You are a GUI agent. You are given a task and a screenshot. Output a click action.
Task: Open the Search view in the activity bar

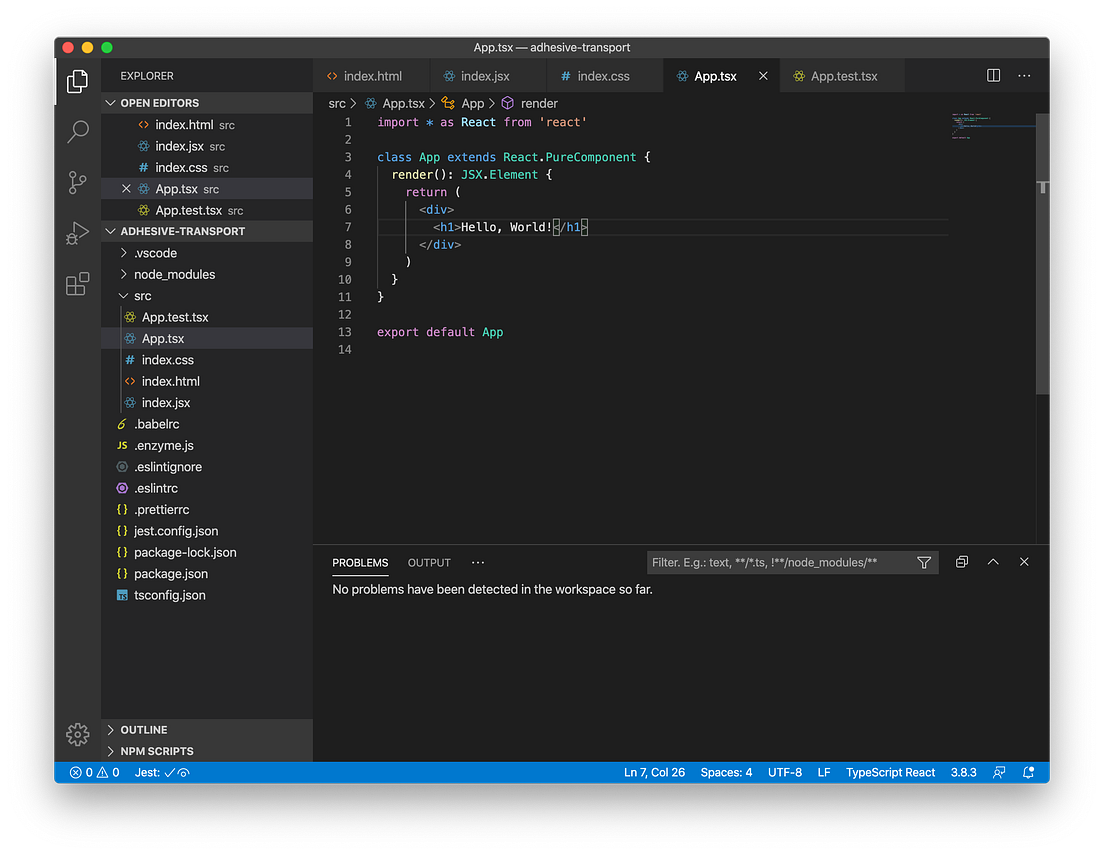point(77,131)
